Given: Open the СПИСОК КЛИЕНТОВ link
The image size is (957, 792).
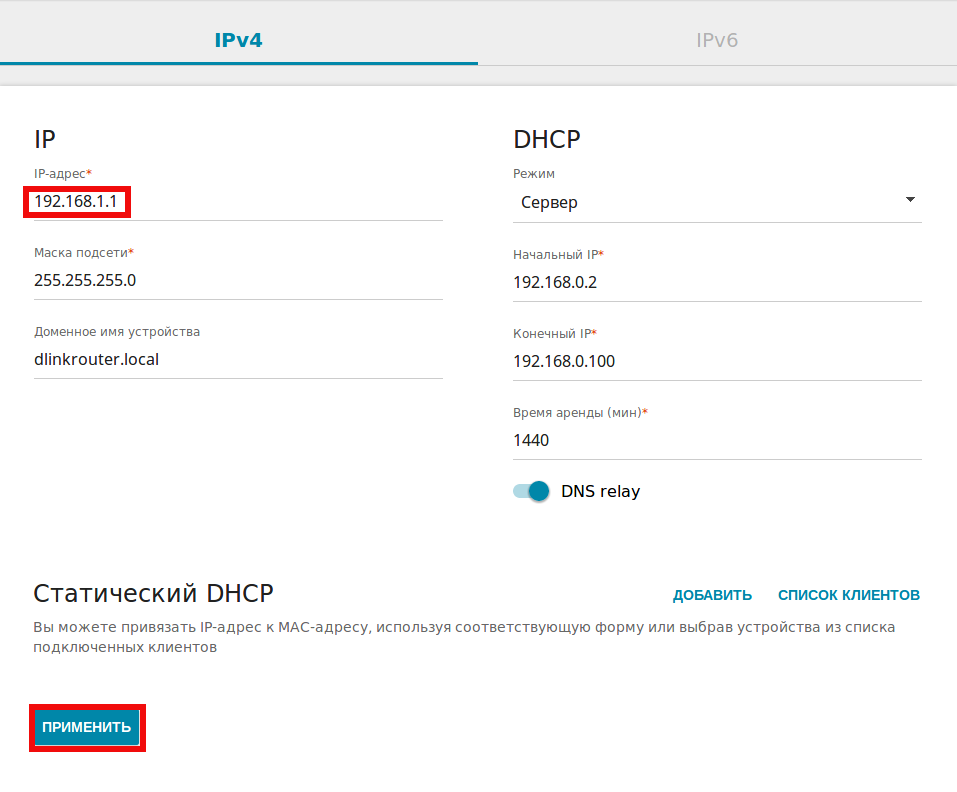Looking at the screenshot, I should [x=848, y=595].
